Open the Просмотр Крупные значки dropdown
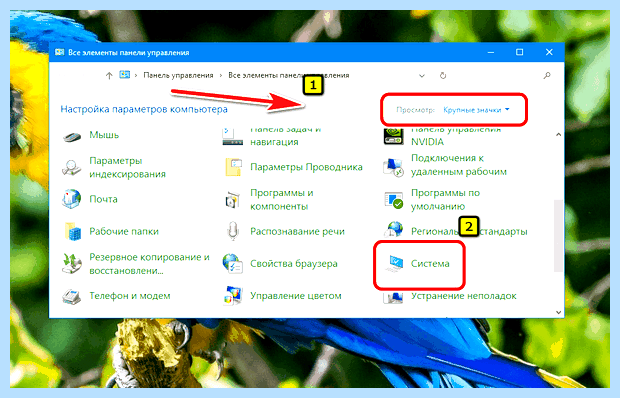The height and width of the screenshot is (398, 620). point(476,109)
